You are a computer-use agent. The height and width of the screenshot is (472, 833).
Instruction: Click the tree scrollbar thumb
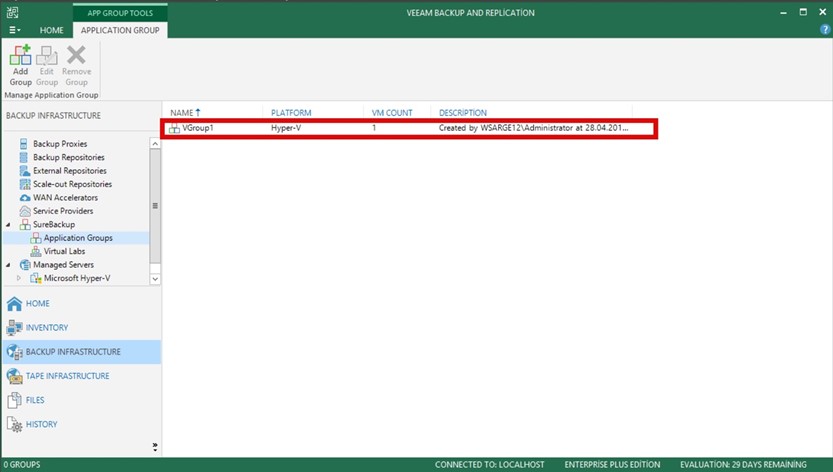[x=155, y=206]
